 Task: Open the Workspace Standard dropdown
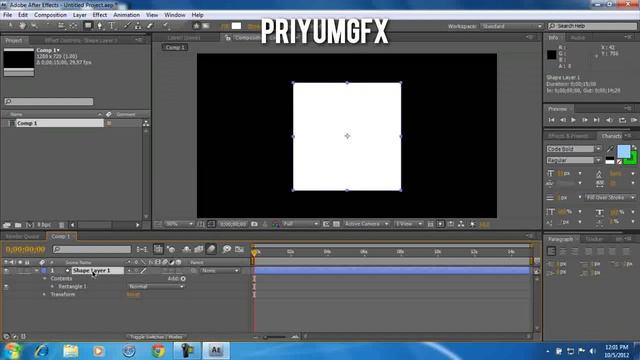(x=511, y=26)
